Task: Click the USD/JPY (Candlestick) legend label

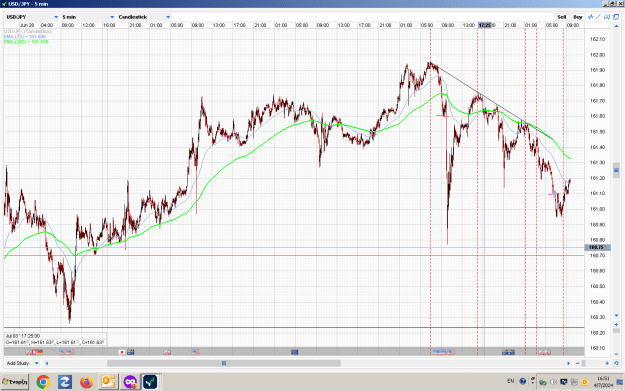Action: (x=28, y=31)
